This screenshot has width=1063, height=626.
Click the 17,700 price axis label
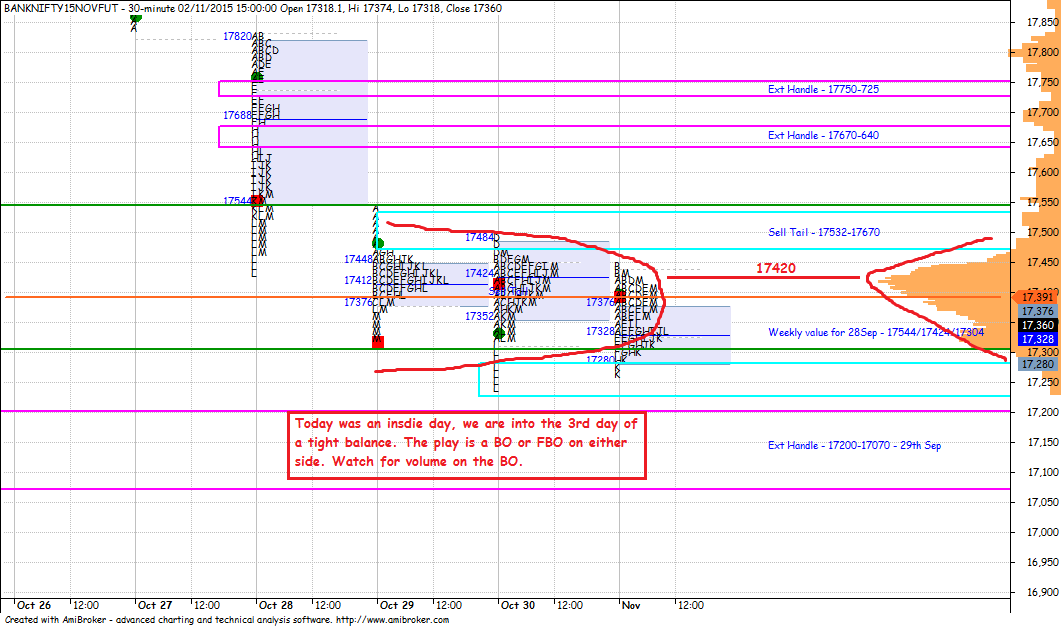(x=1043, y=112)
